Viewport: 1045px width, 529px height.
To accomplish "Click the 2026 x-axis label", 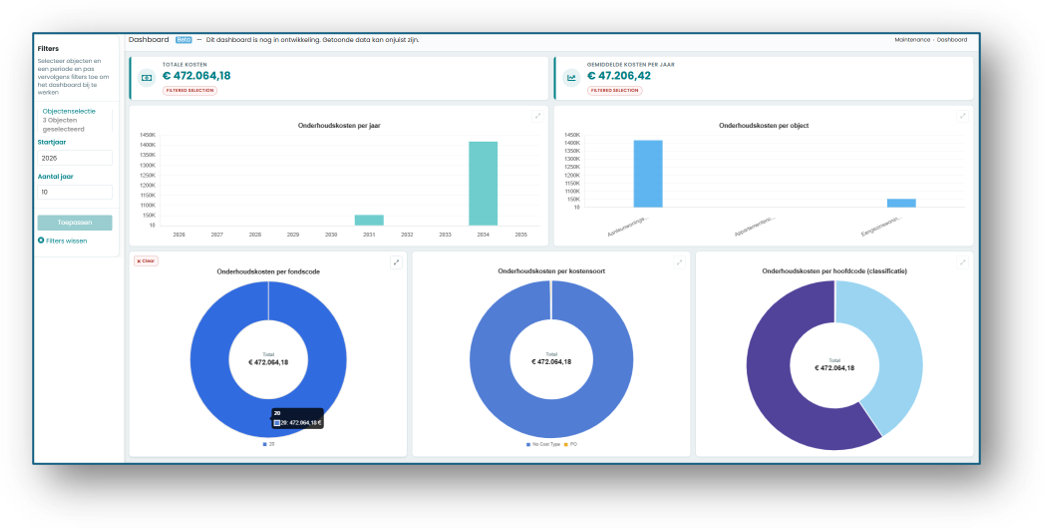I will (x=179, y=235).
